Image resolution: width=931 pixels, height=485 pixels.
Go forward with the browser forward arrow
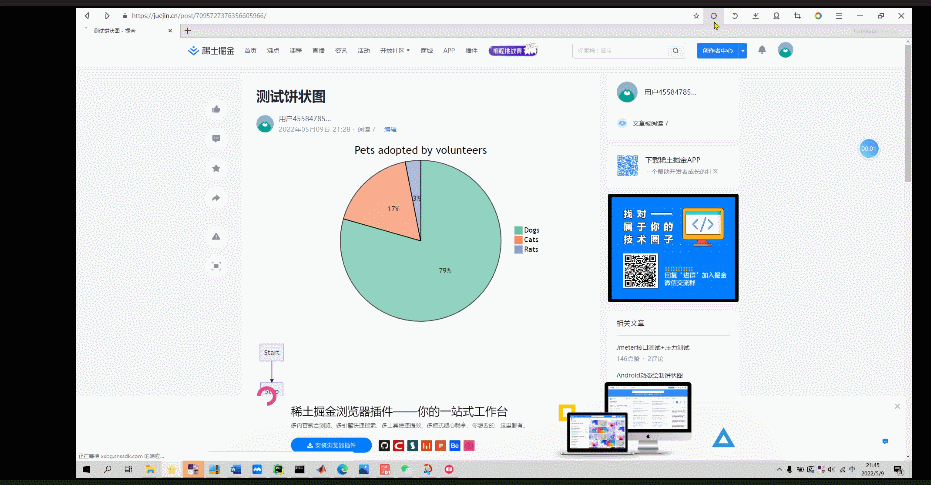(x=107, y=15)
